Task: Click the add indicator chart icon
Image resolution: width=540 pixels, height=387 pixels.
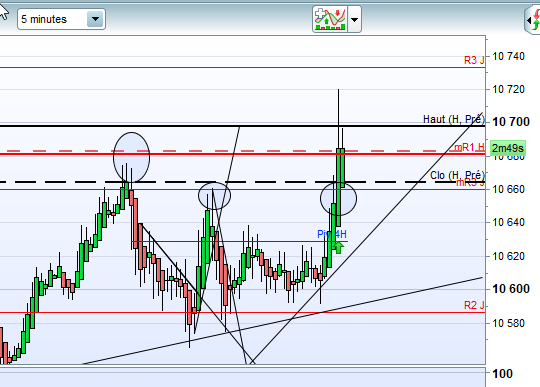Action: click(x=330, y=19)
